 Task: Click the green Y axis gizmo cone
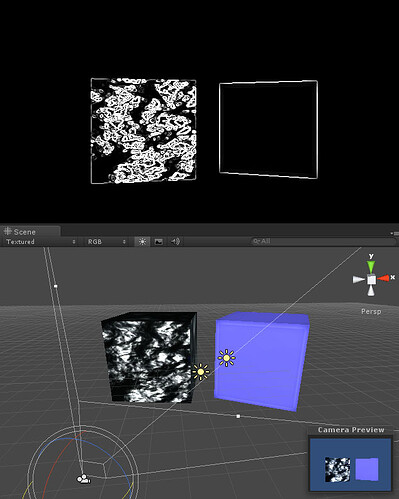(371, 266)
